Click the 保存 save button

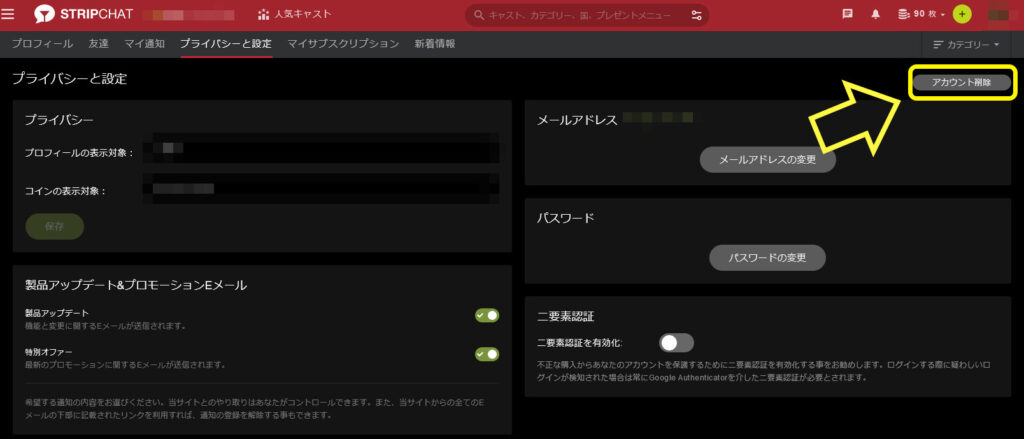pos(55,226)
